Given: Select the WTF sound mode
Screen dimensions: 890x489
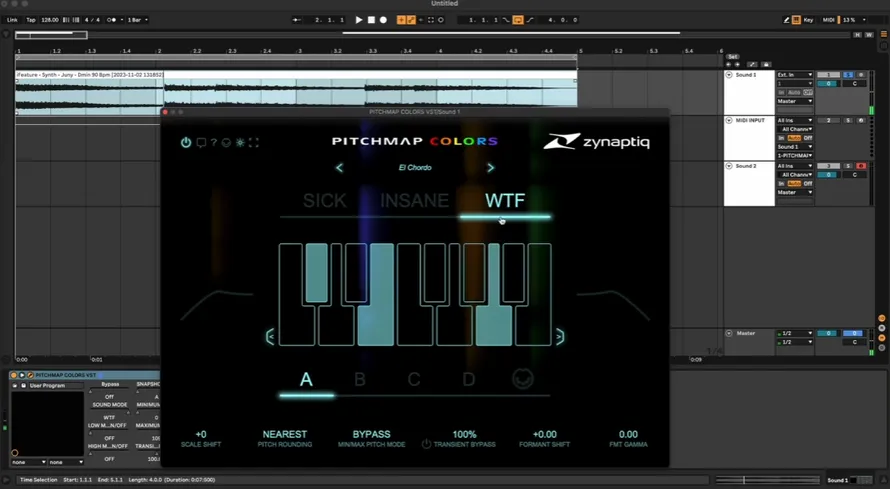Looking at the screenshot, I should coord(505,200).
